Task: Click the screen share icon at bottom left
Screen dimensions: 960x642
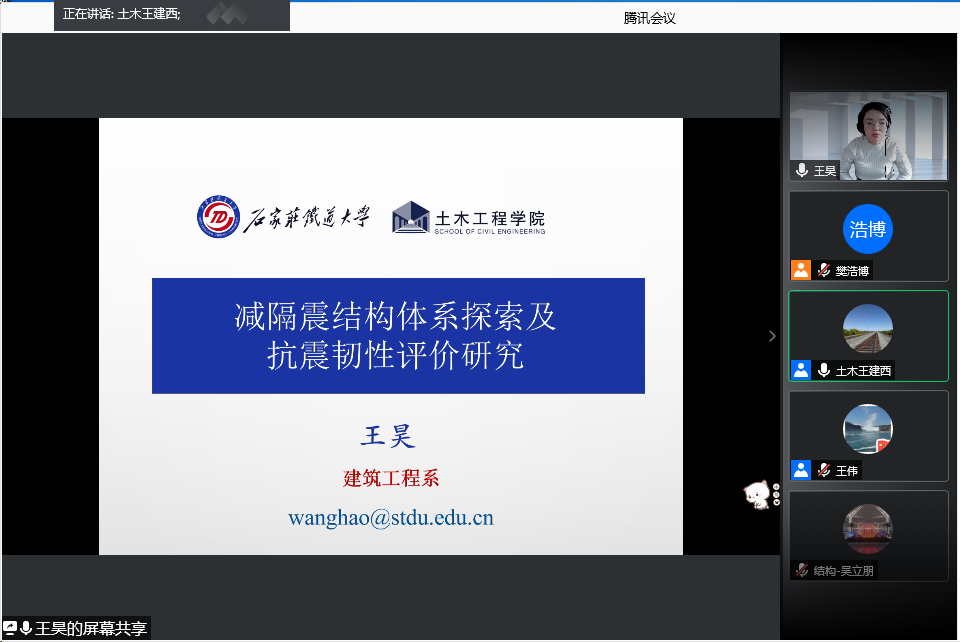Action: pos(10,628)
